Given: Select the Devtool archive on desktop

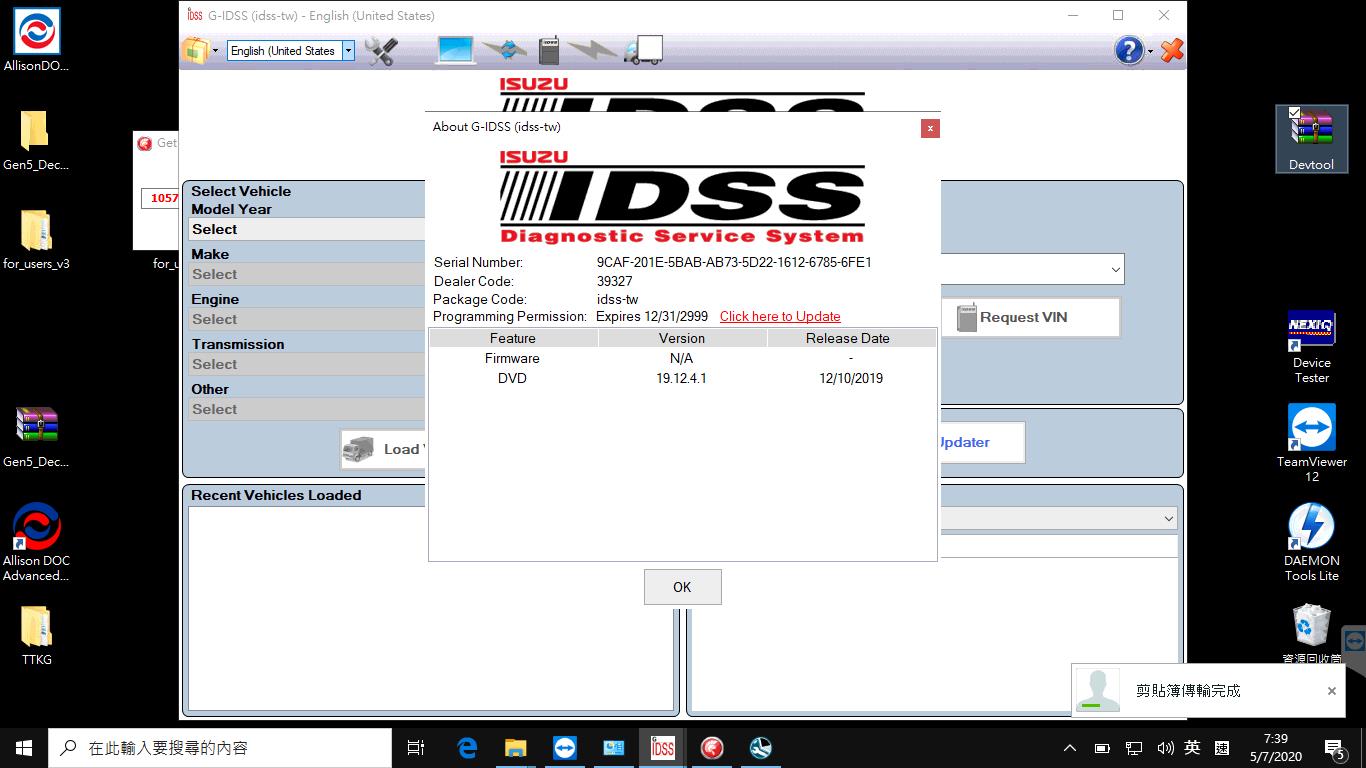Looking at the screenshot, I should (x=1311, y=139).
